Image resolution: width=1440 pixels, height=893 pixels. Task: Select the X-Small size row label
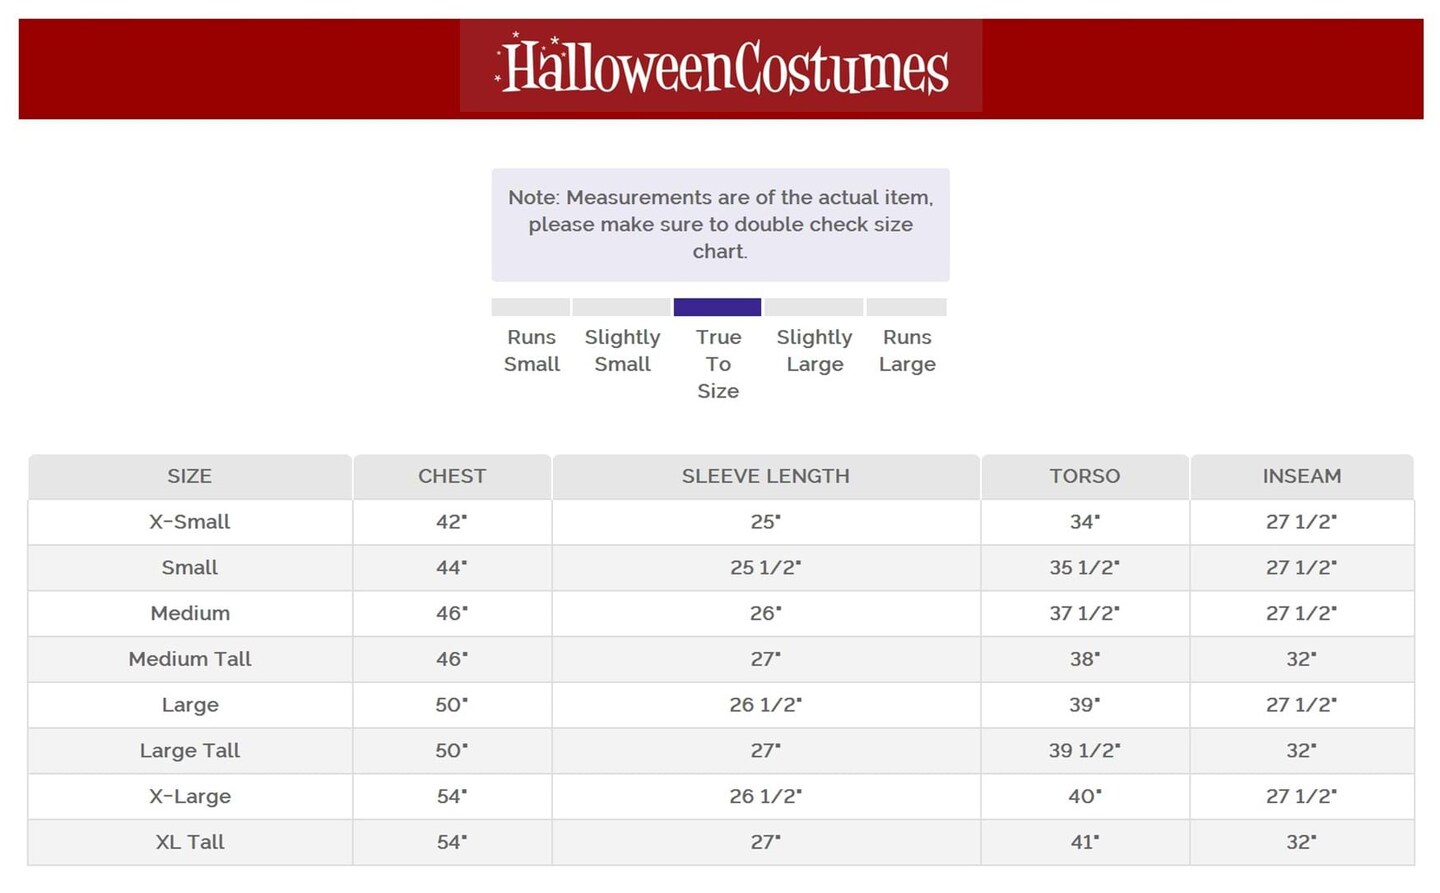click(x=189, y=522)
